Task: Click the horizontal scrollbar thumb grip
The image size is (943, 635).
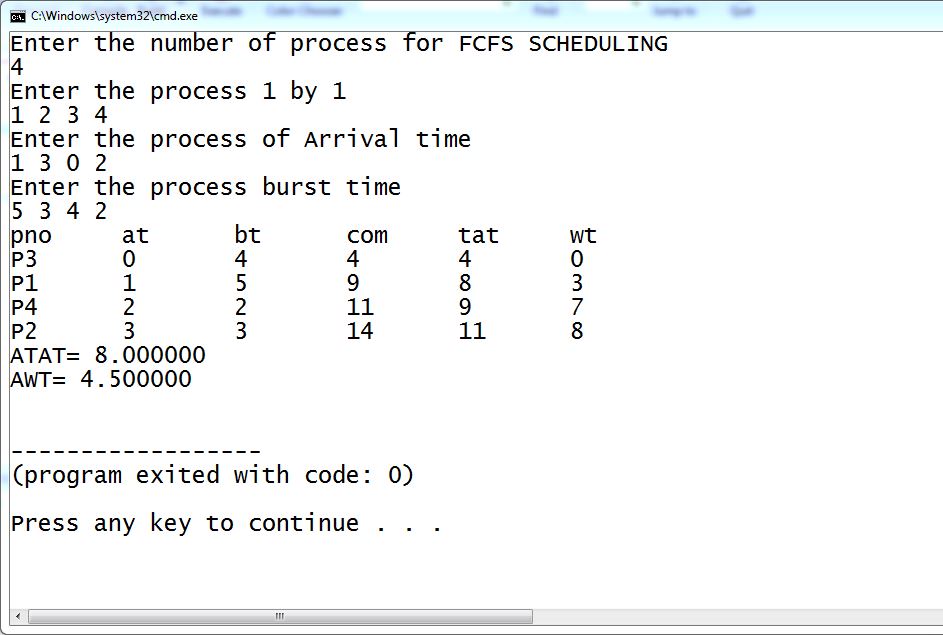Action: [280, 616]
